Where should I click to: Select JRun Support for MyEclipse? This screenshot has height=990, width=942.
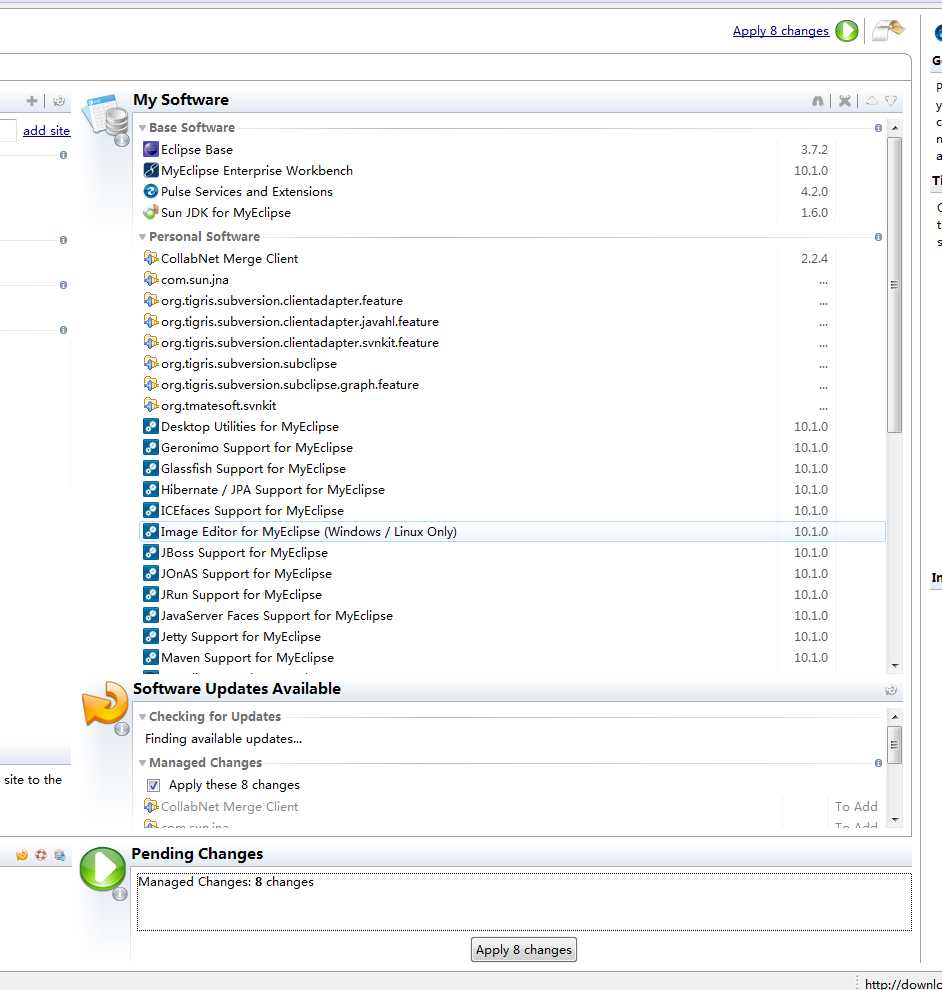click(241, 594)
